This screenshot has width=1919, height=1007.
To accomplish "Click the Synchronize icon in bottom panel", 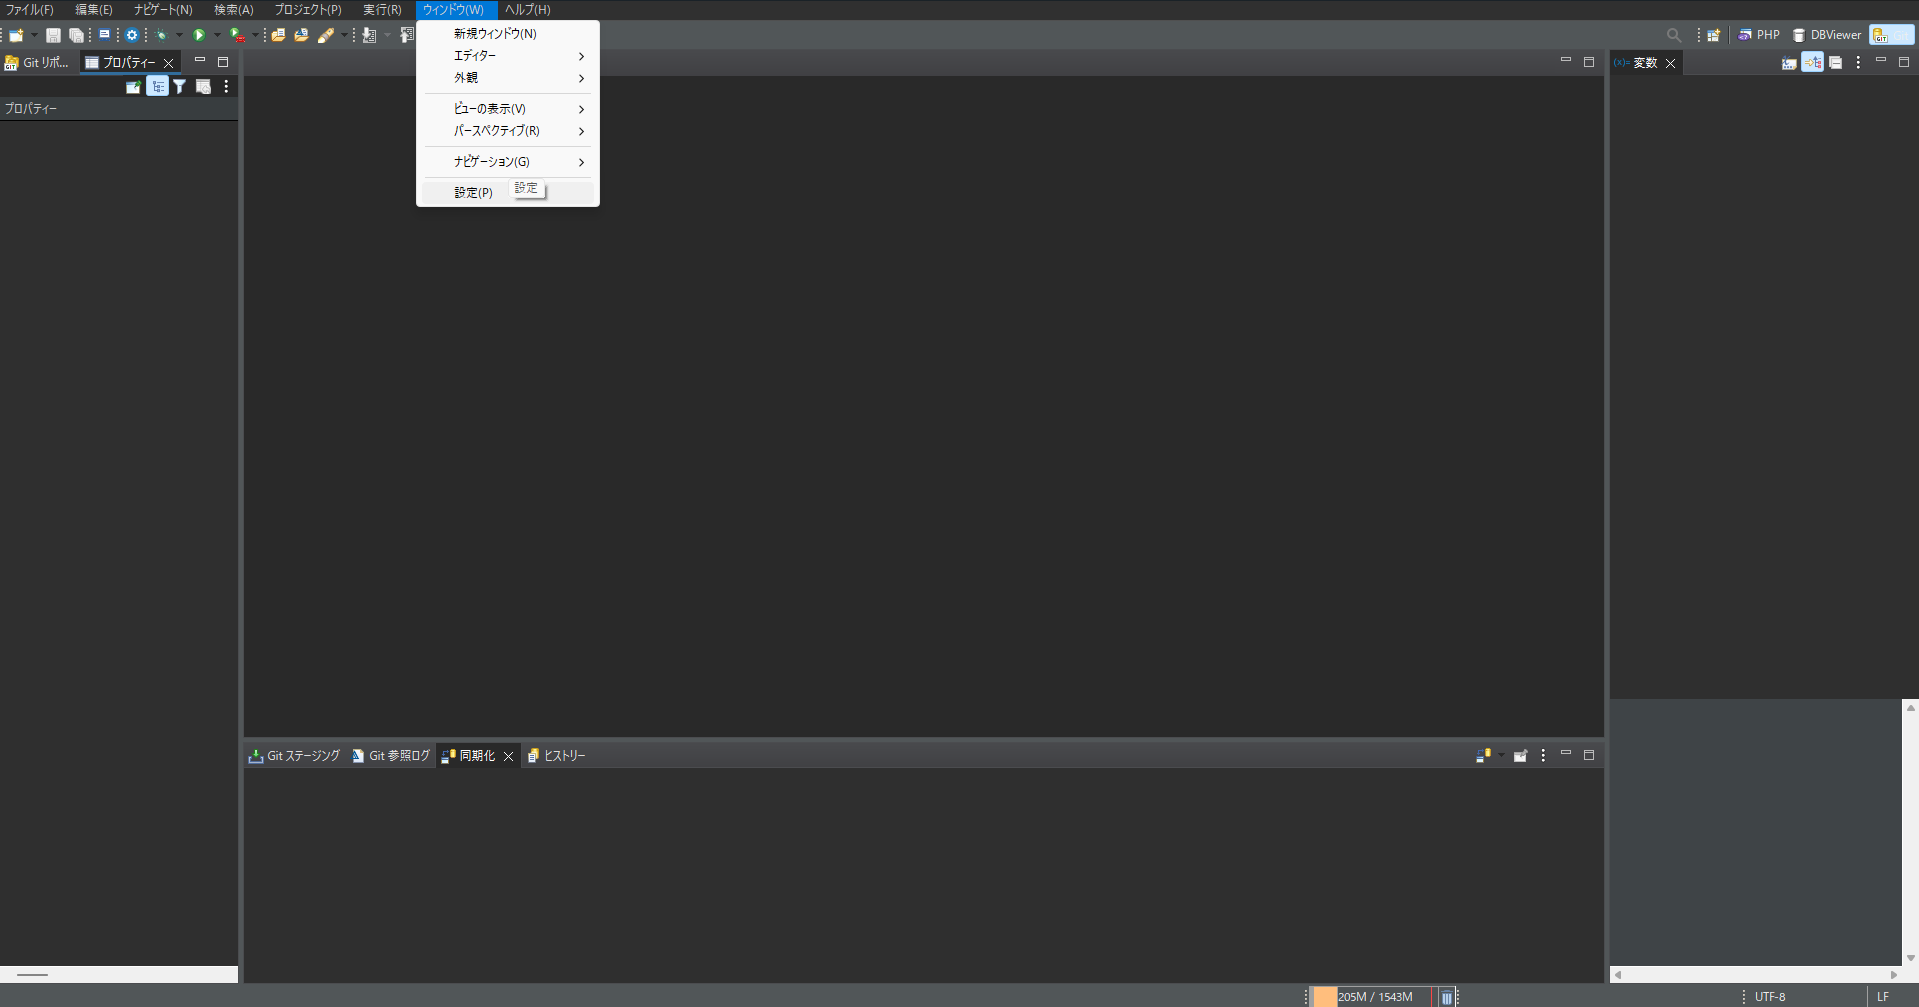I will click(1484, 756).
